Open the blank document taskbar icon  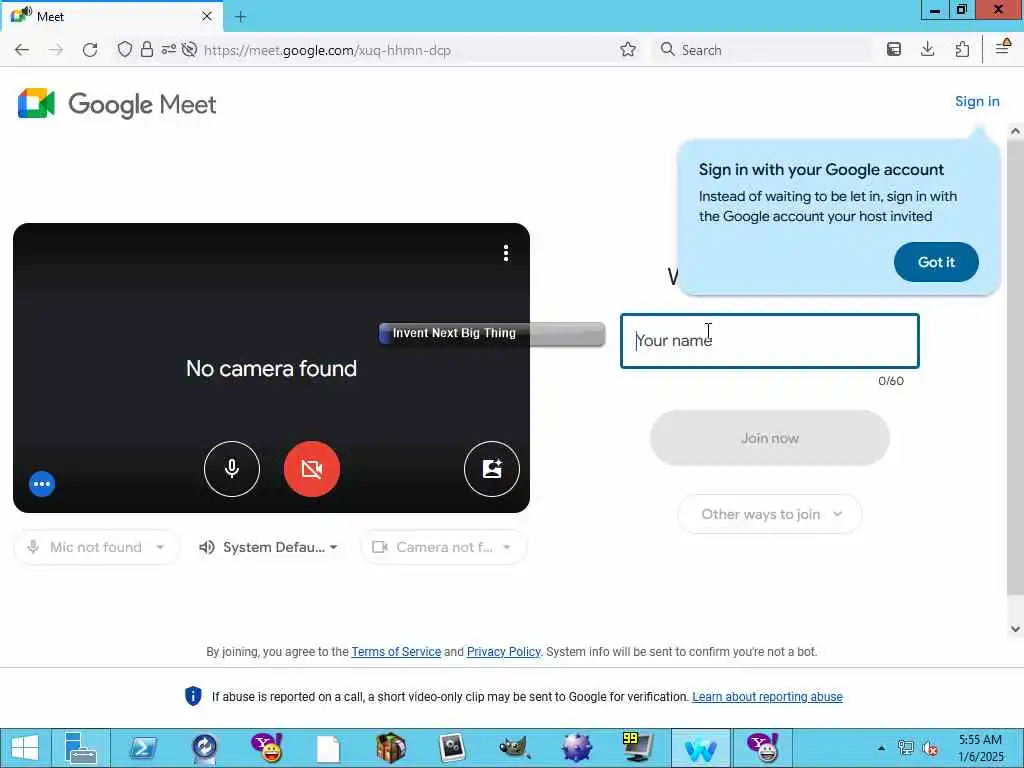[x=328, y=749]
